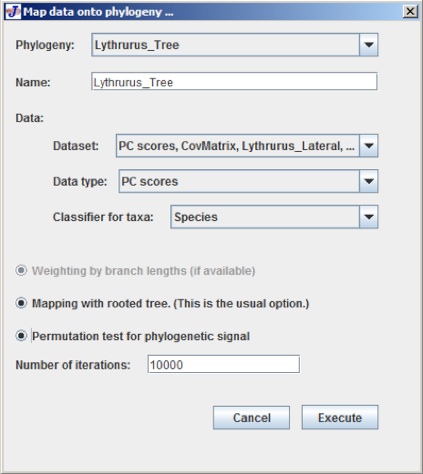The image size is (423, 474).
Task: Click the Lythrurus_Tree phylogeny combo box
Action: click(235, 45)
